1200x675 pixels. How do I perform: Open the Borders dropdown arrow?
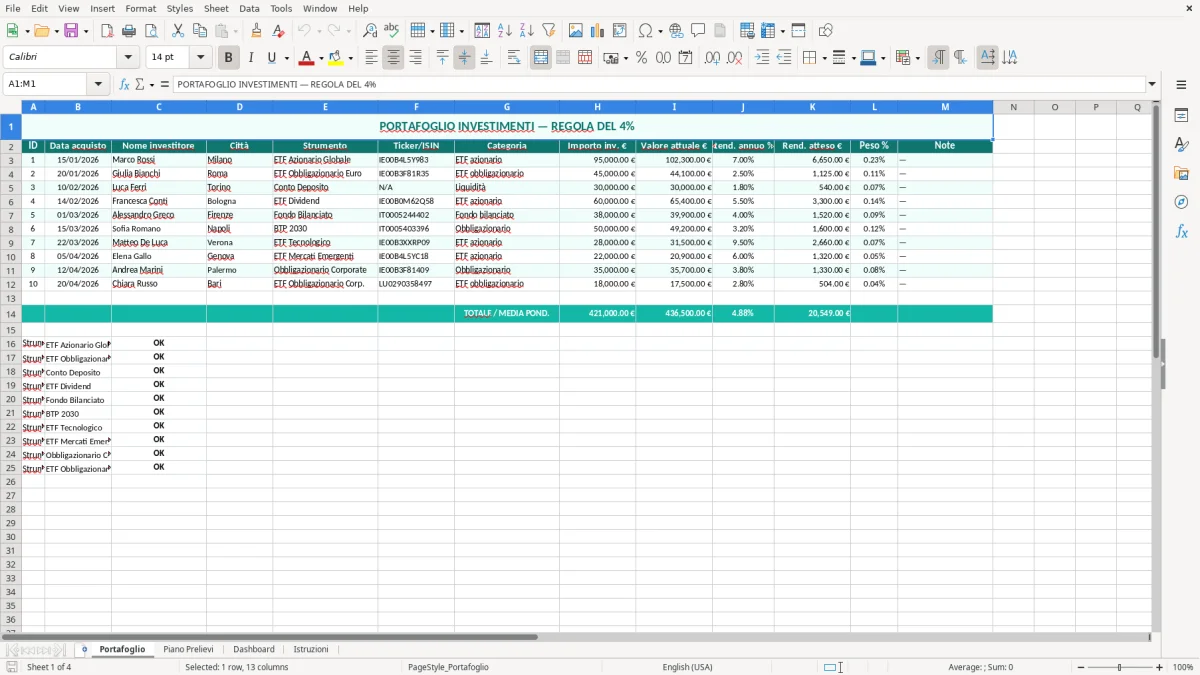tap(823, 58)
